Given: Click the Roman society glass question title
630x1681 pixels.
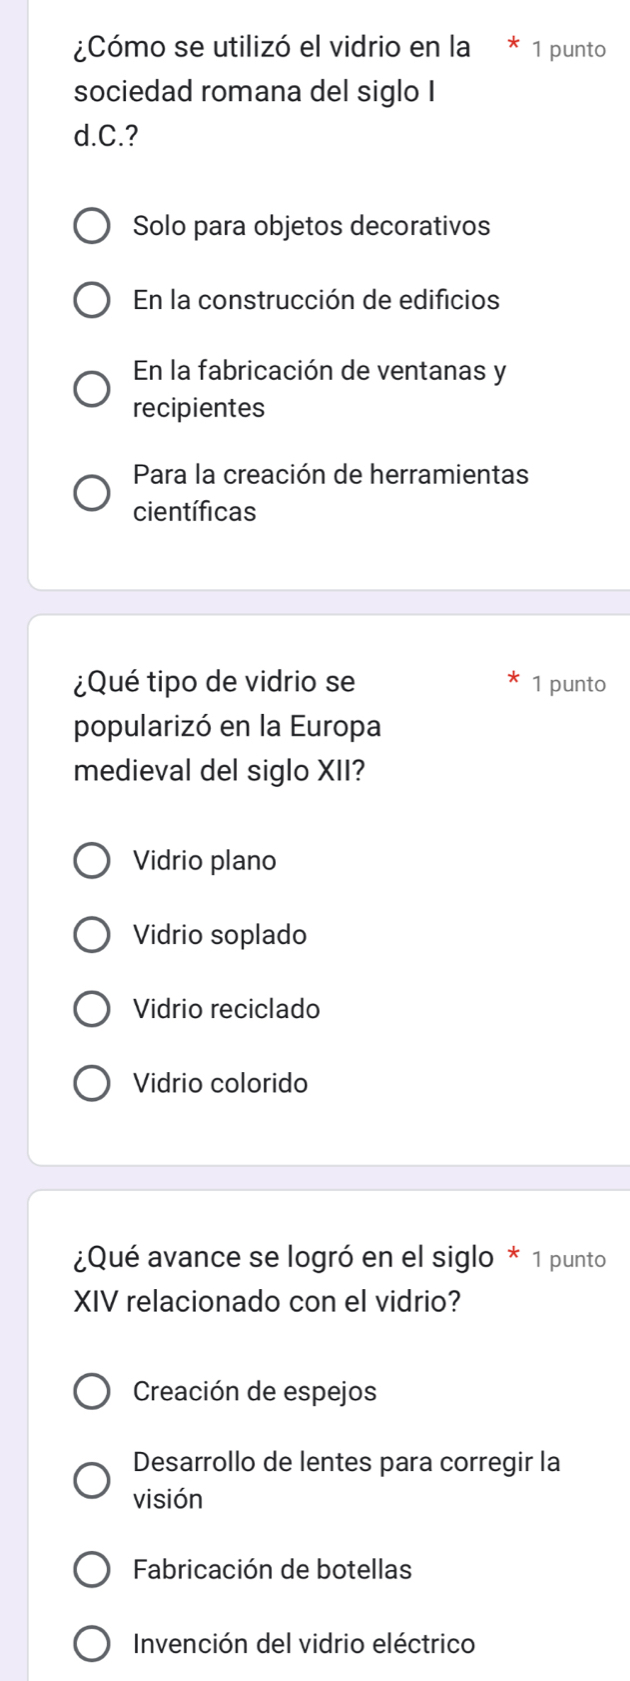Looking at the screenshot, I should (272, 91).
